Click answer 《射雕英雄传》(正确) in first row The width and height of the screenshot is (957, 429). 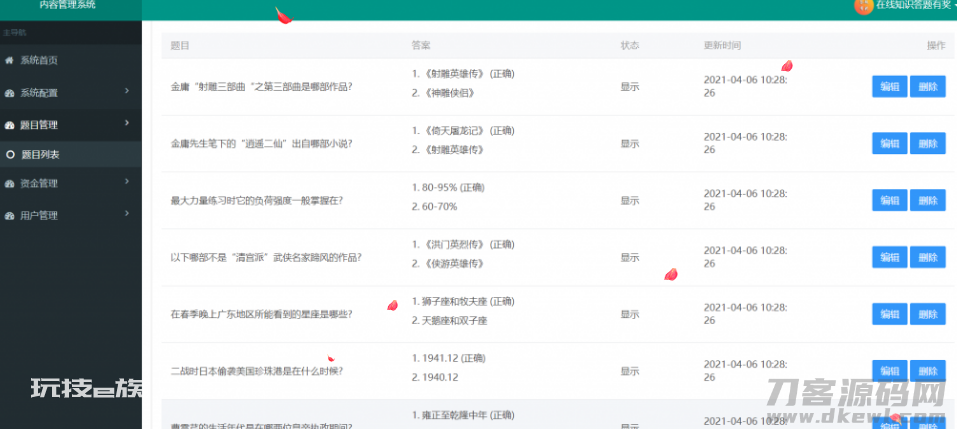click(463, 74)
